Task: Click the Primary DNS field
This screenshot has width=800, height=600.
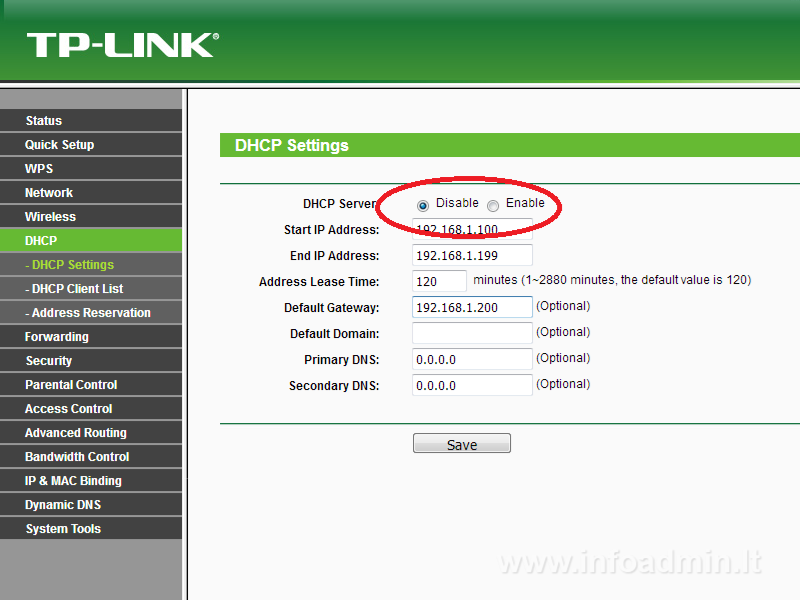Action: click(472, 359)
